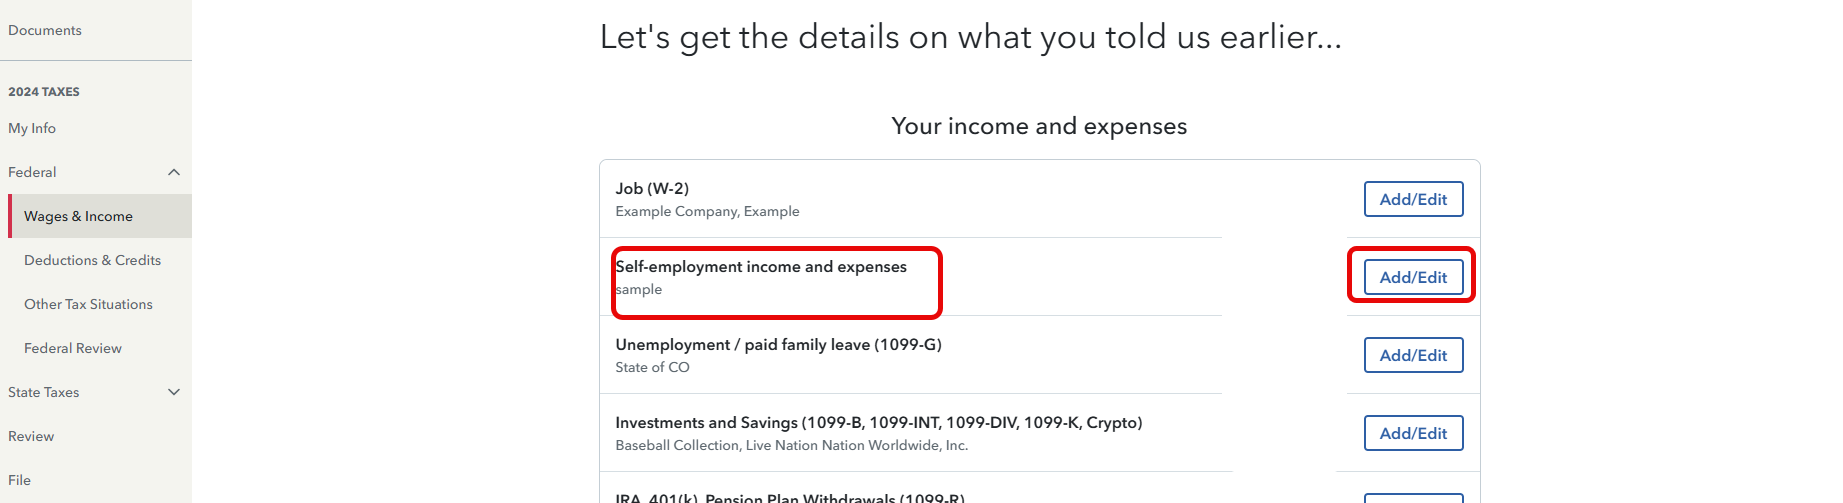Click Add/Edit for Investments and Savings
The image size is (1843, 503).
[1413, 433]
